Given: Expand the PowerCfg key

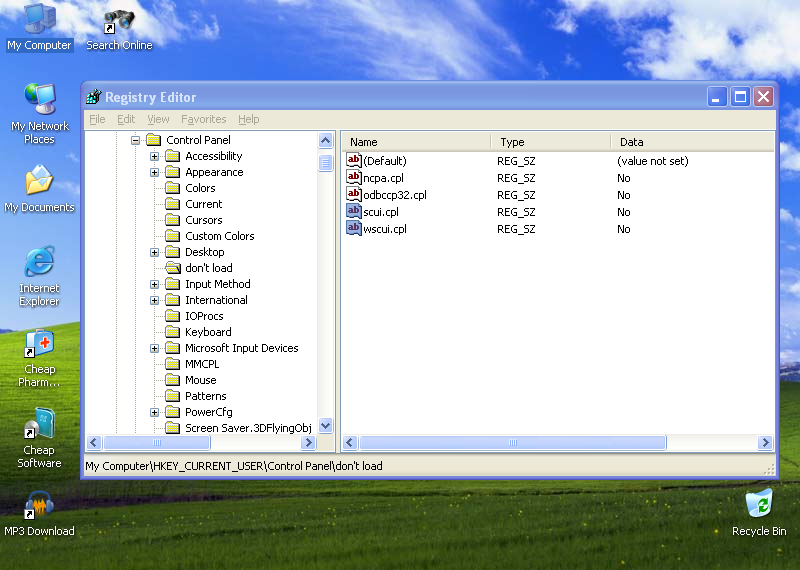Looking at the screenshot, I should pos(154,412).
